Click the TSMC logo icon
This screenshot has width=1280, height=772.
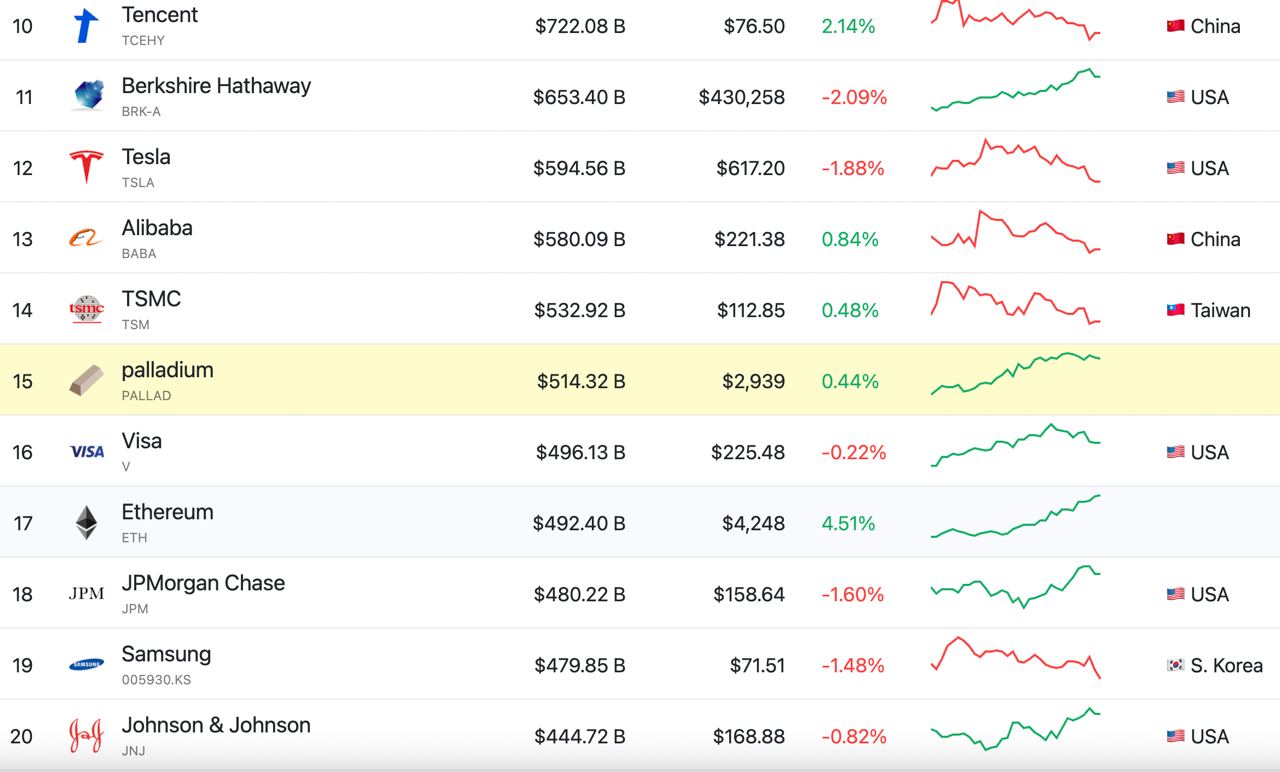pos(87,309)
